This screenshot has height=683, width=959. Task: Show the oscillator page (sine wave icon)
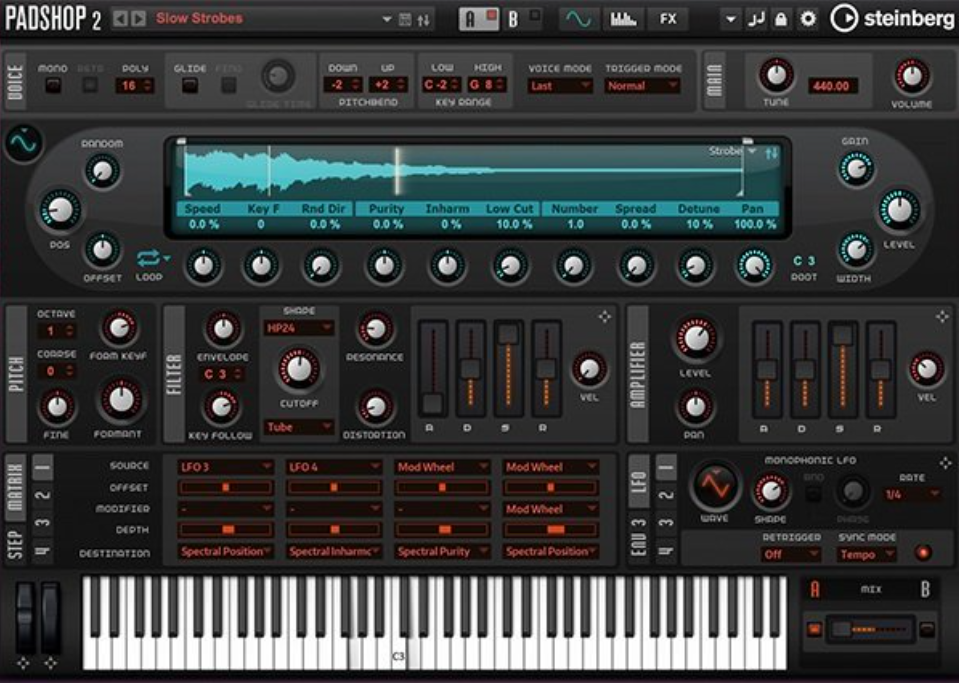tap(579, 19)
